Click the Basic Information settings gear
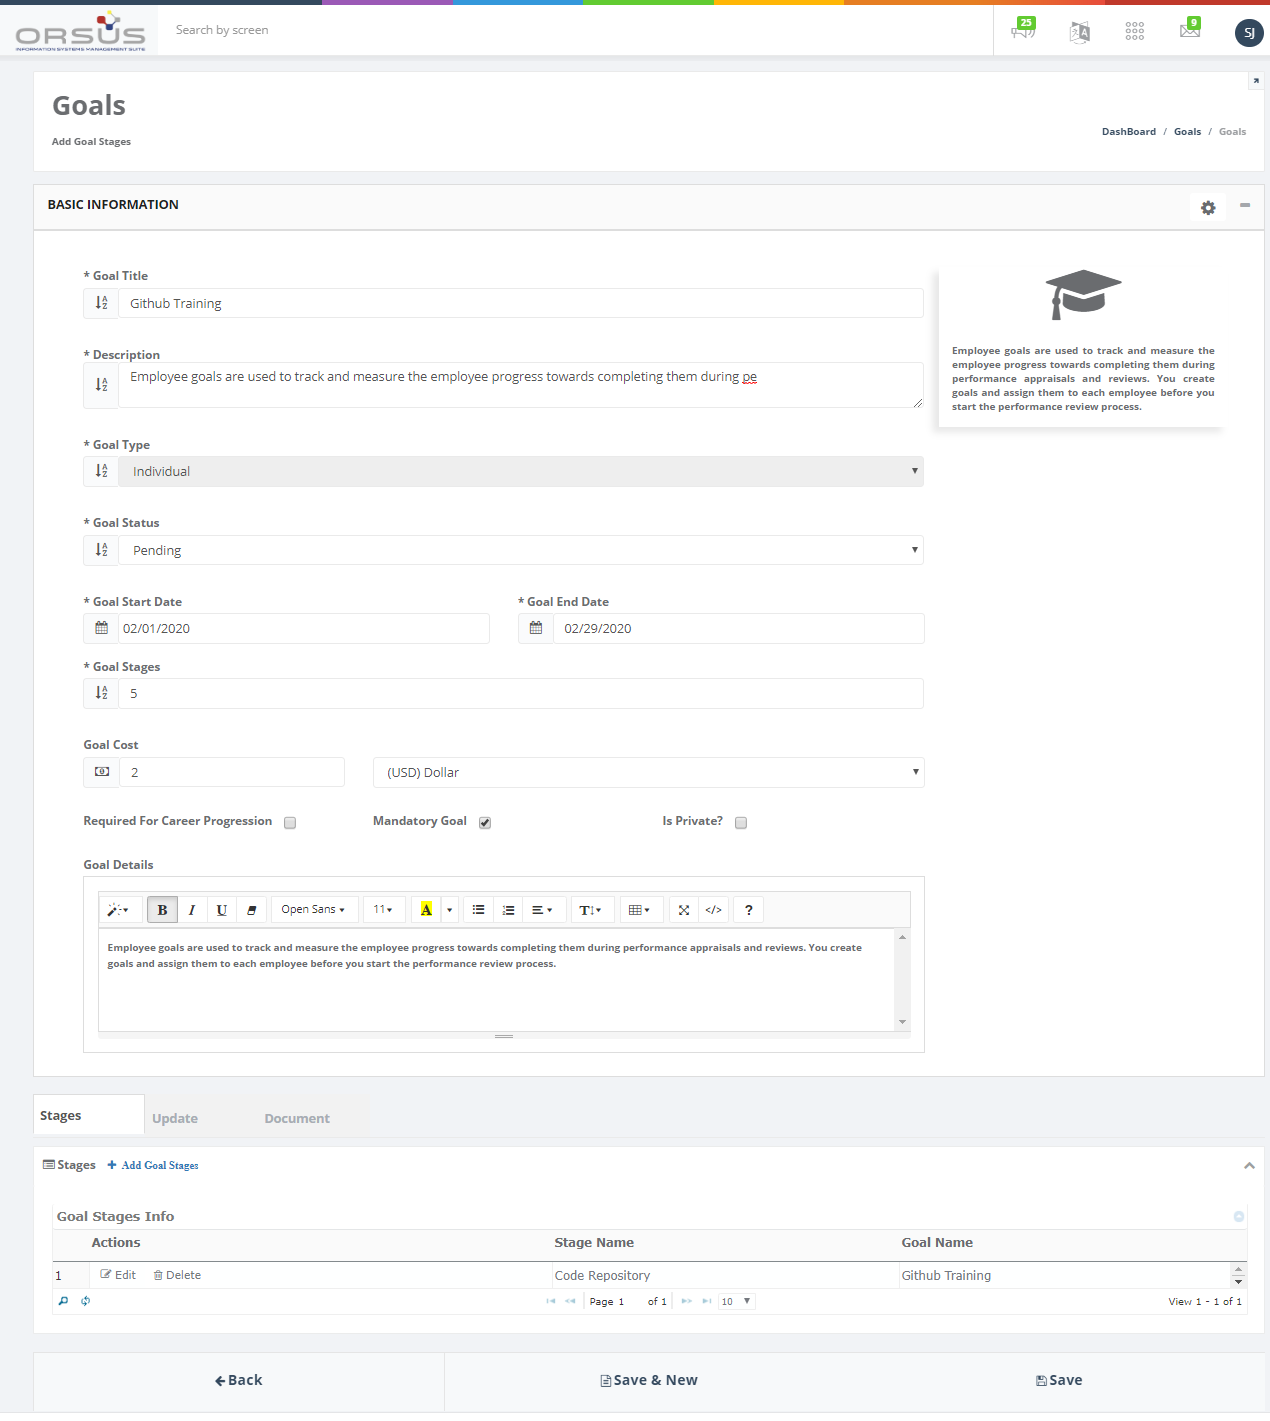 pyautogui.click(x=1208, y=208)
